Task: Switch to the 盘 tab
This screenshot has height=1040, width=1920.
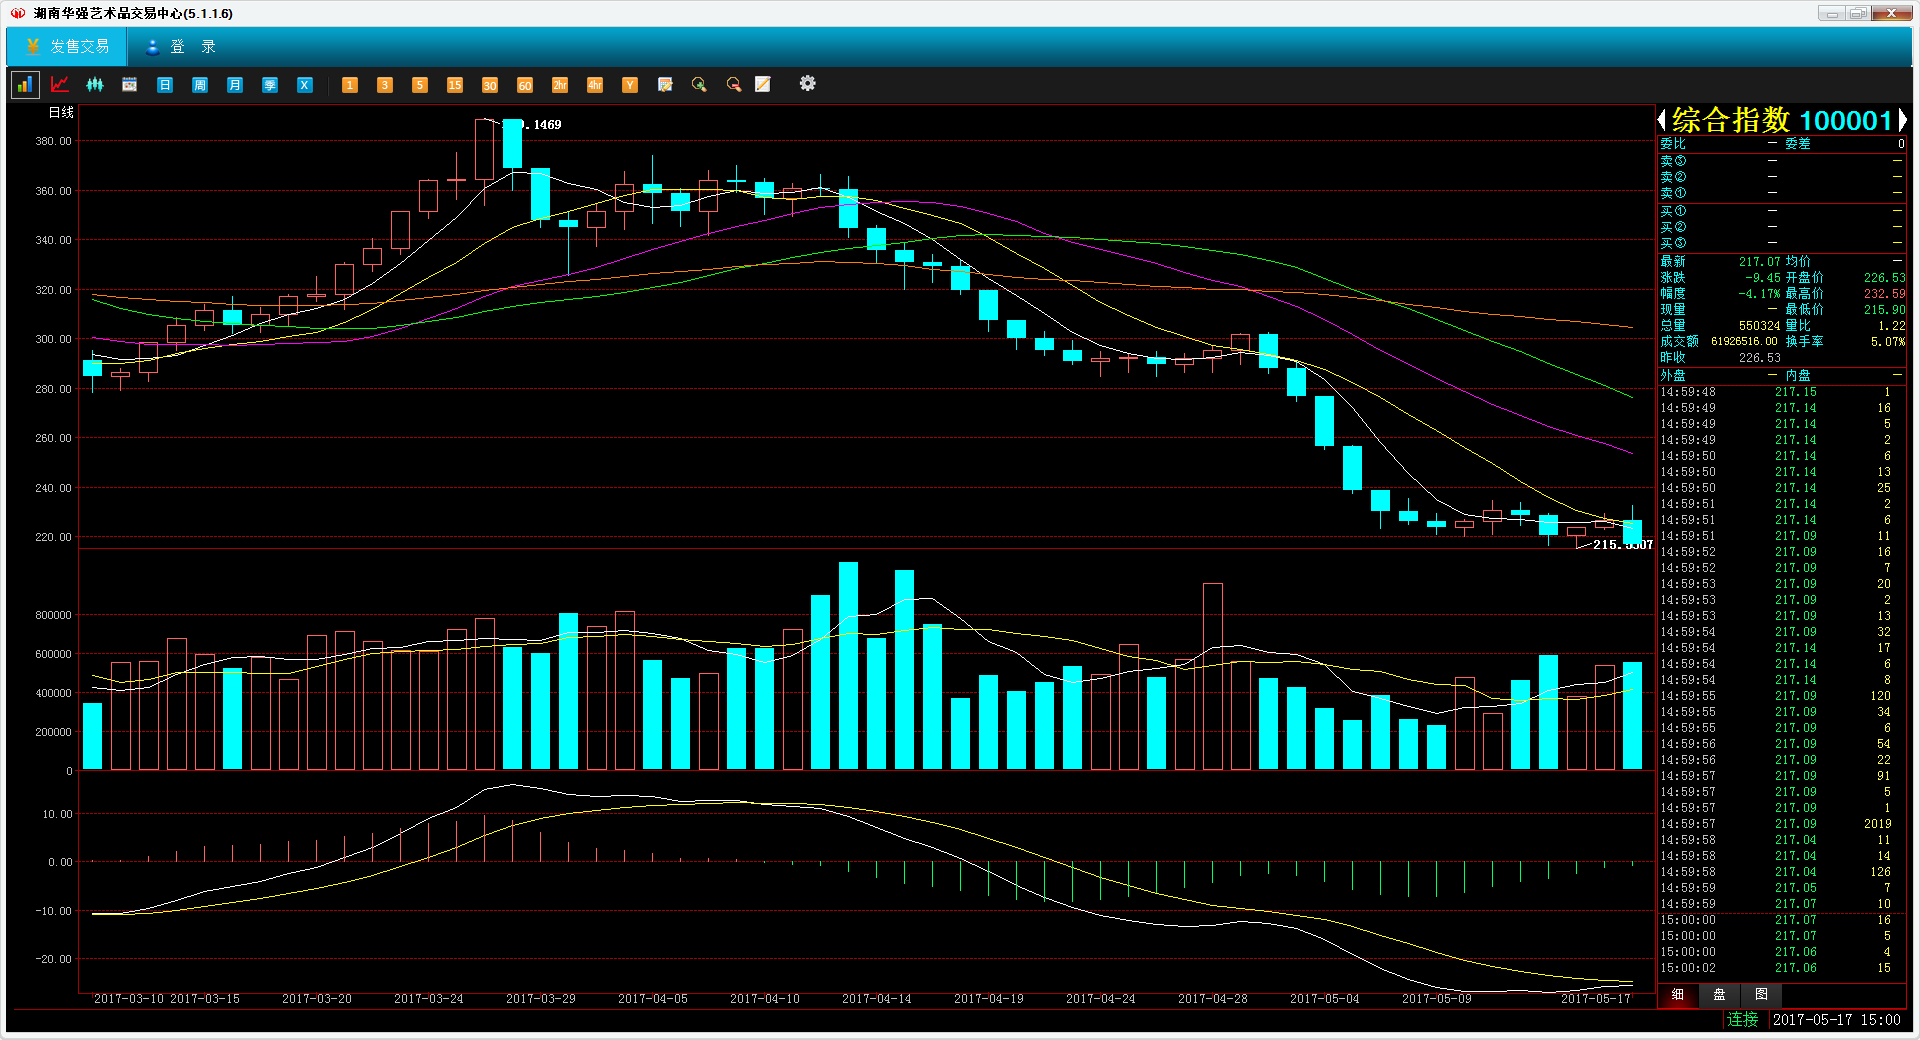Action: 1720,995
